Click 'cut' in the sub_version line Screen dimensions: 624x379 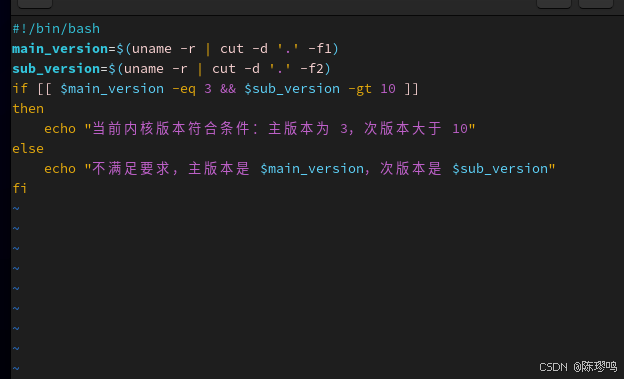pyautogui.click(x=224, y=68)
